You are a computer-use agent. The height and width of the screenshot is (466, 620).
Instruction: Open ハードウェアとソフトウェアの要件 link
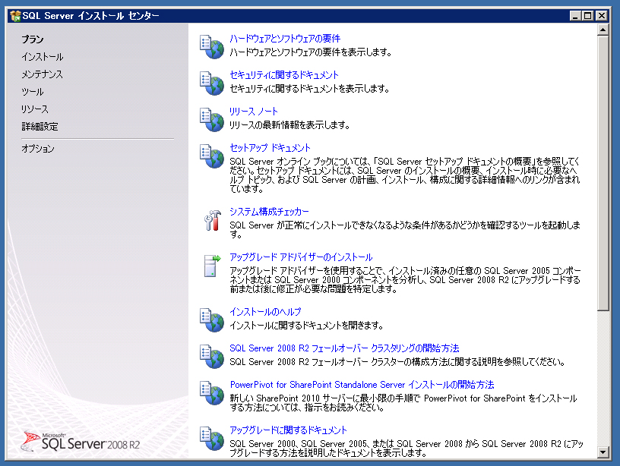click(x=285, y=38)
